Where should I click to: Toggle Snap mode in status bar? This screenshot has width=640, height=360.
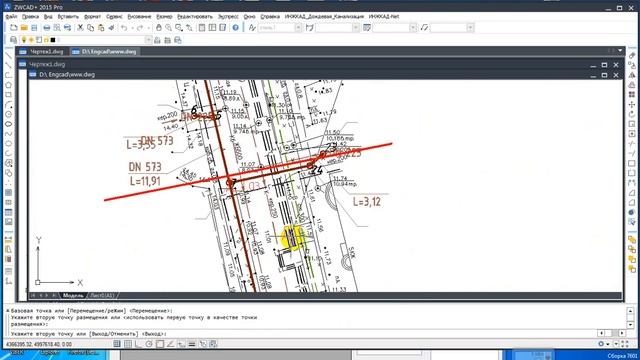[117, 344]
